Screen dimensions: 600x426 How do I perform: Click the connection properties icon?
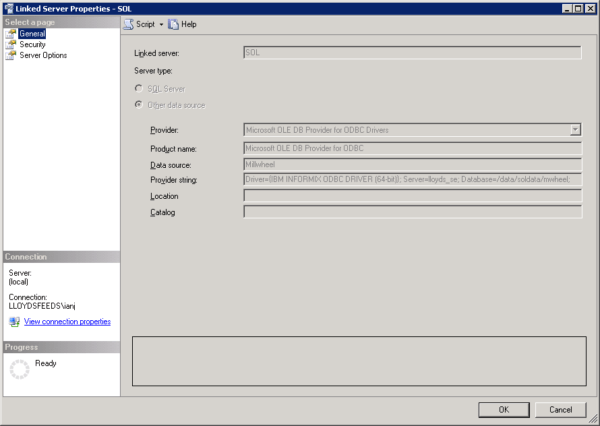[14, 321]
